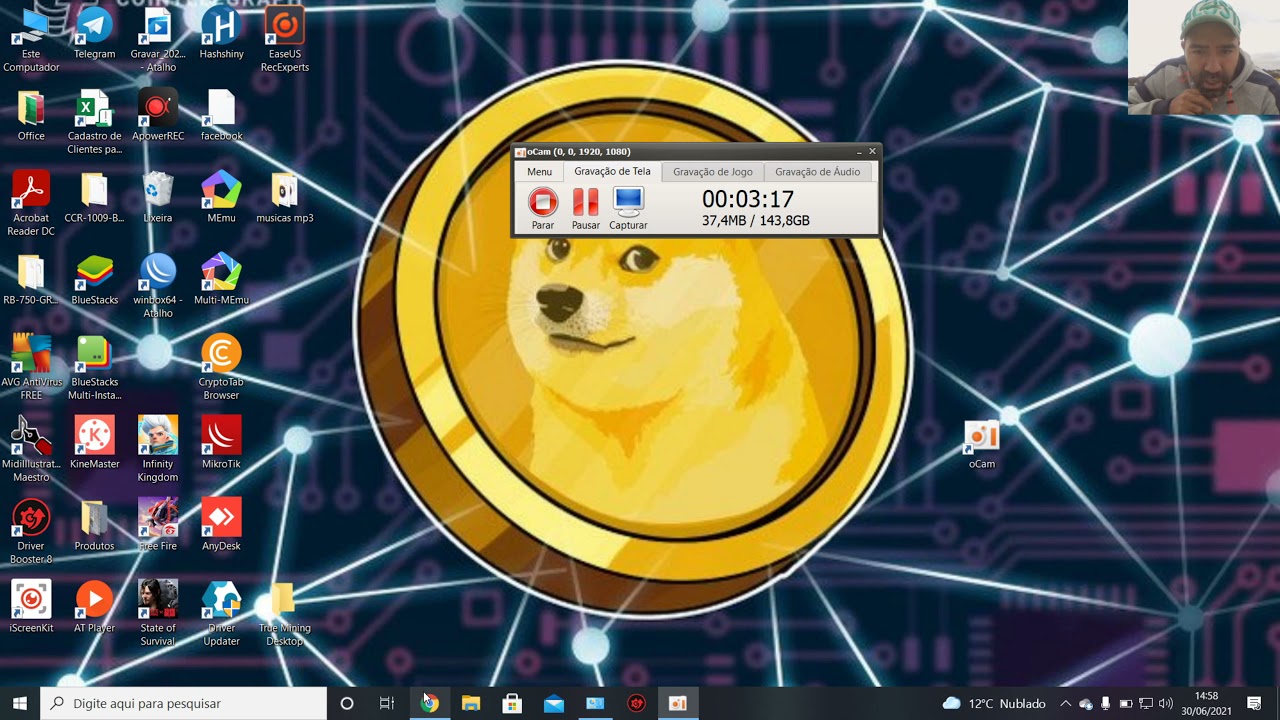Image resolution: width=1280 pixels, height=720 pixels.
Task: Launch Telegram from the desktop
Action: tap(94, 34)
